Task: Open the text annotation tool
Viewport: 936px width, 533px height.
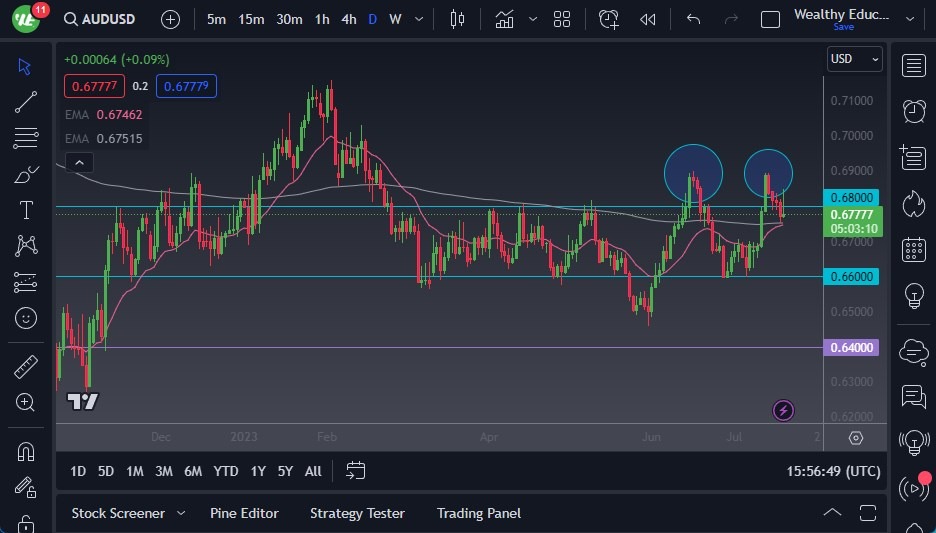Action: 26,210
